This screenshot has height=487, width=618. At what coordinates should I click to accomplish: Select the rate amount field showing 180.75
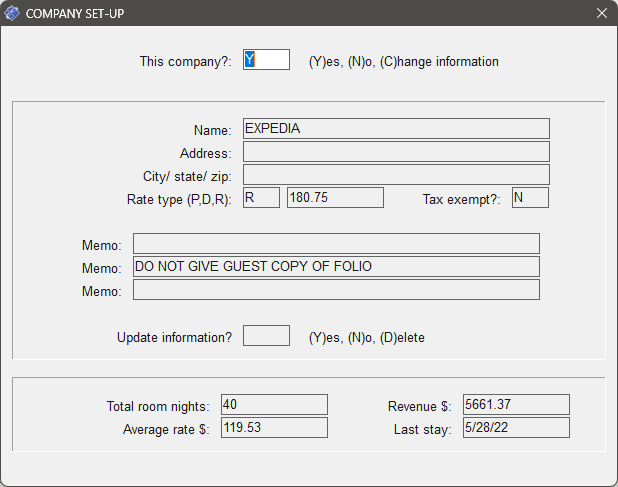pos(335,198)
